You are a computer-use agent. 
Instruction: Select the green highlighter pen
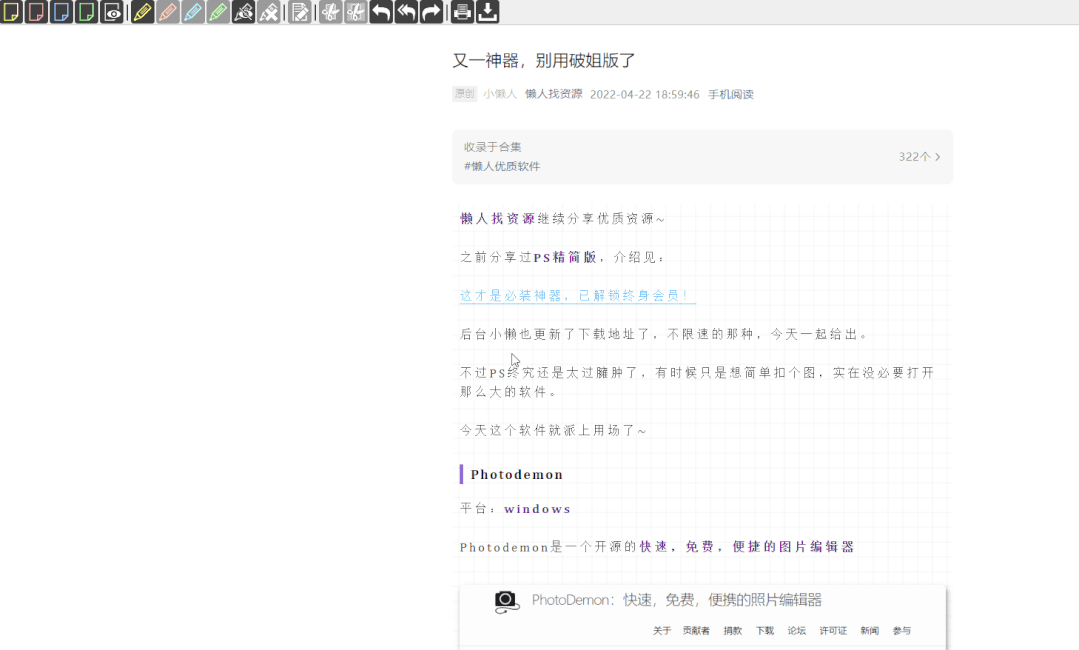point(217,12)
